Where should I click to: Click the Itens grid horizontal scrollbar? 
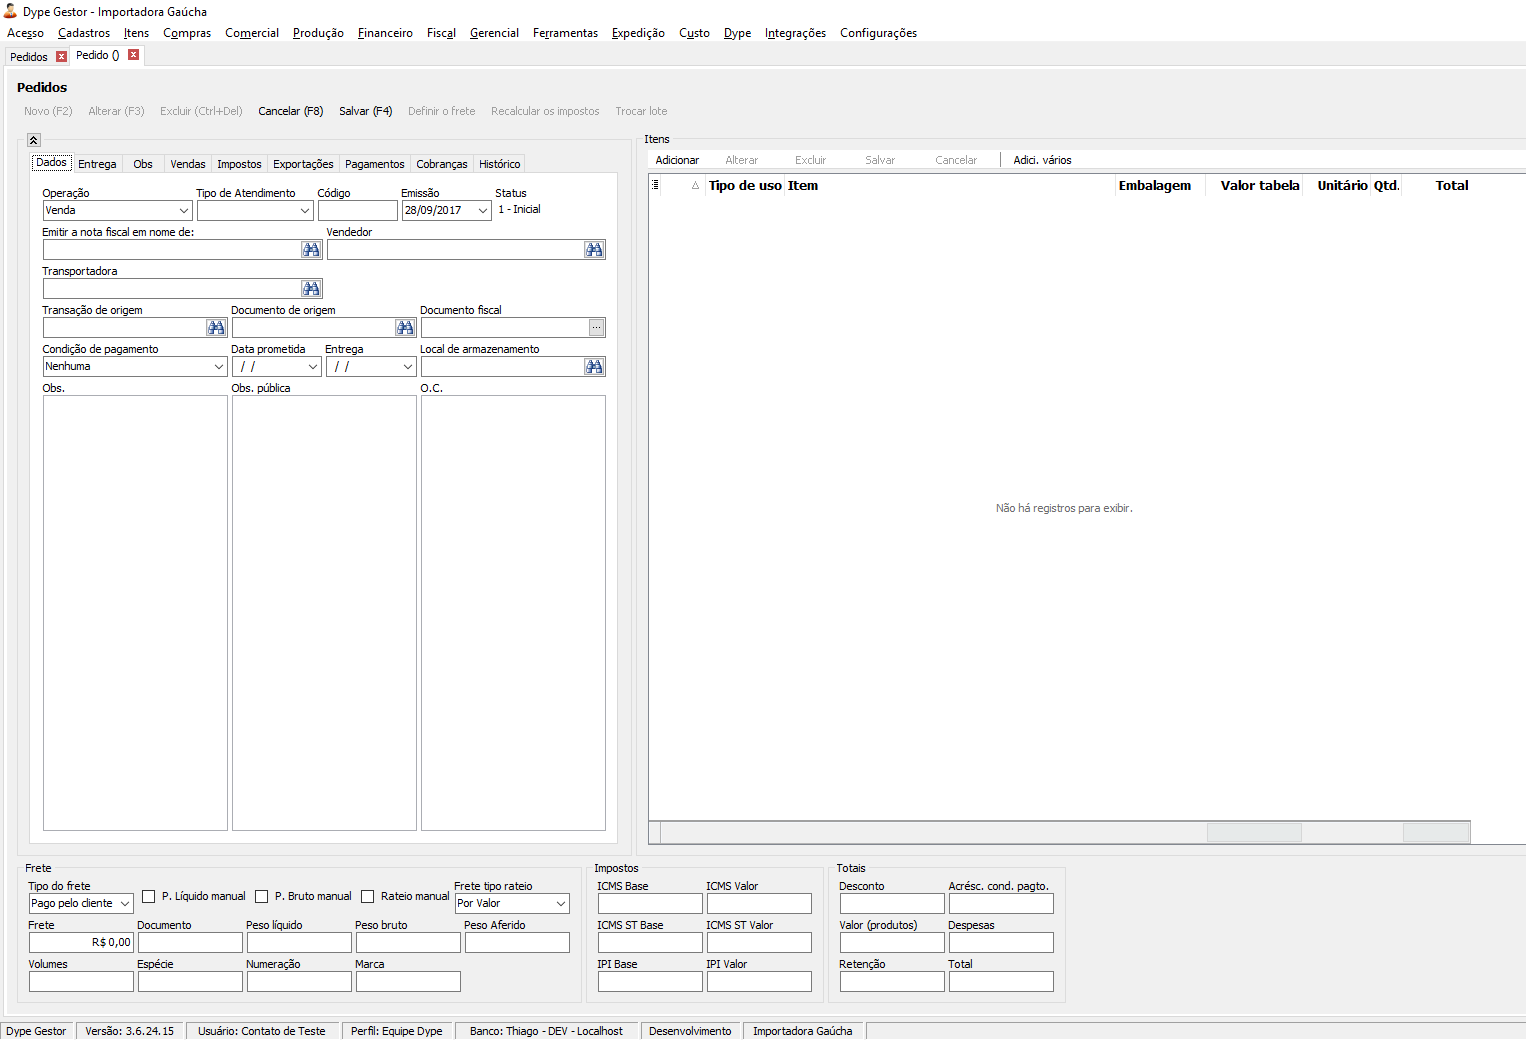(x=1059, y=832)
